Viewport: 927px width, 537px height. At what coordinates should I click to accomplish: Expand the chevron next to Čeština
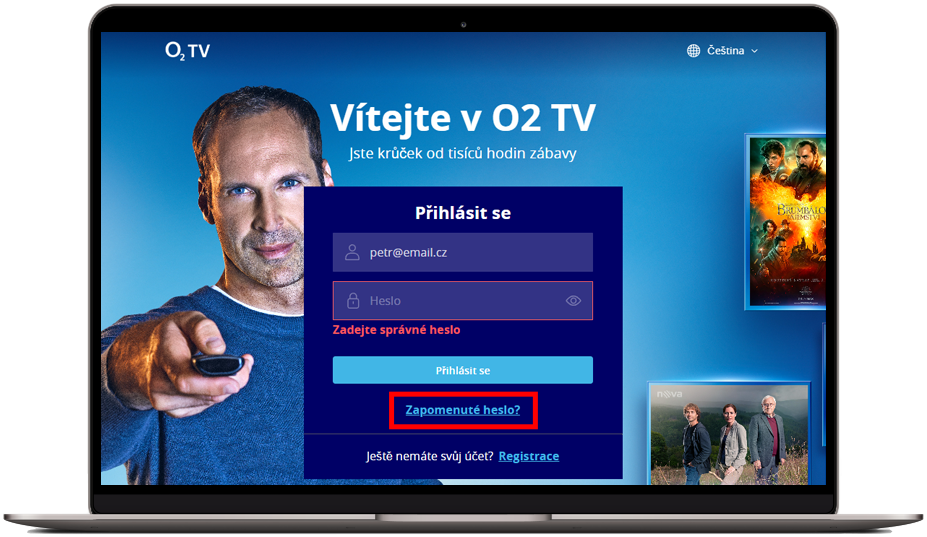(x=754, y=51)
